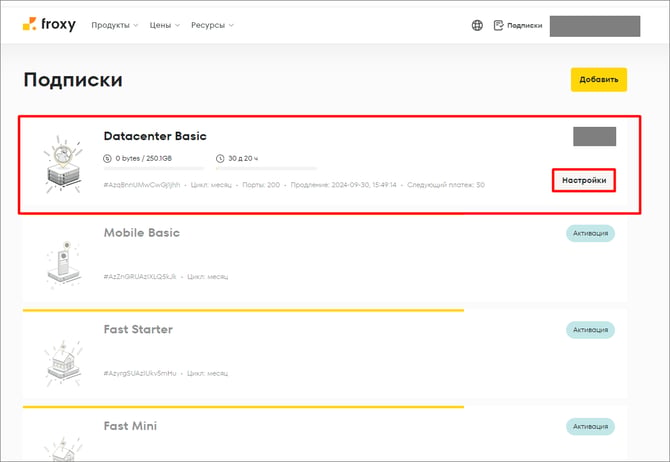Image resolution: width=670 pixels, height=462 pixels.
Task: Click the Fast Mini subscription title
Action: [130, 426]
